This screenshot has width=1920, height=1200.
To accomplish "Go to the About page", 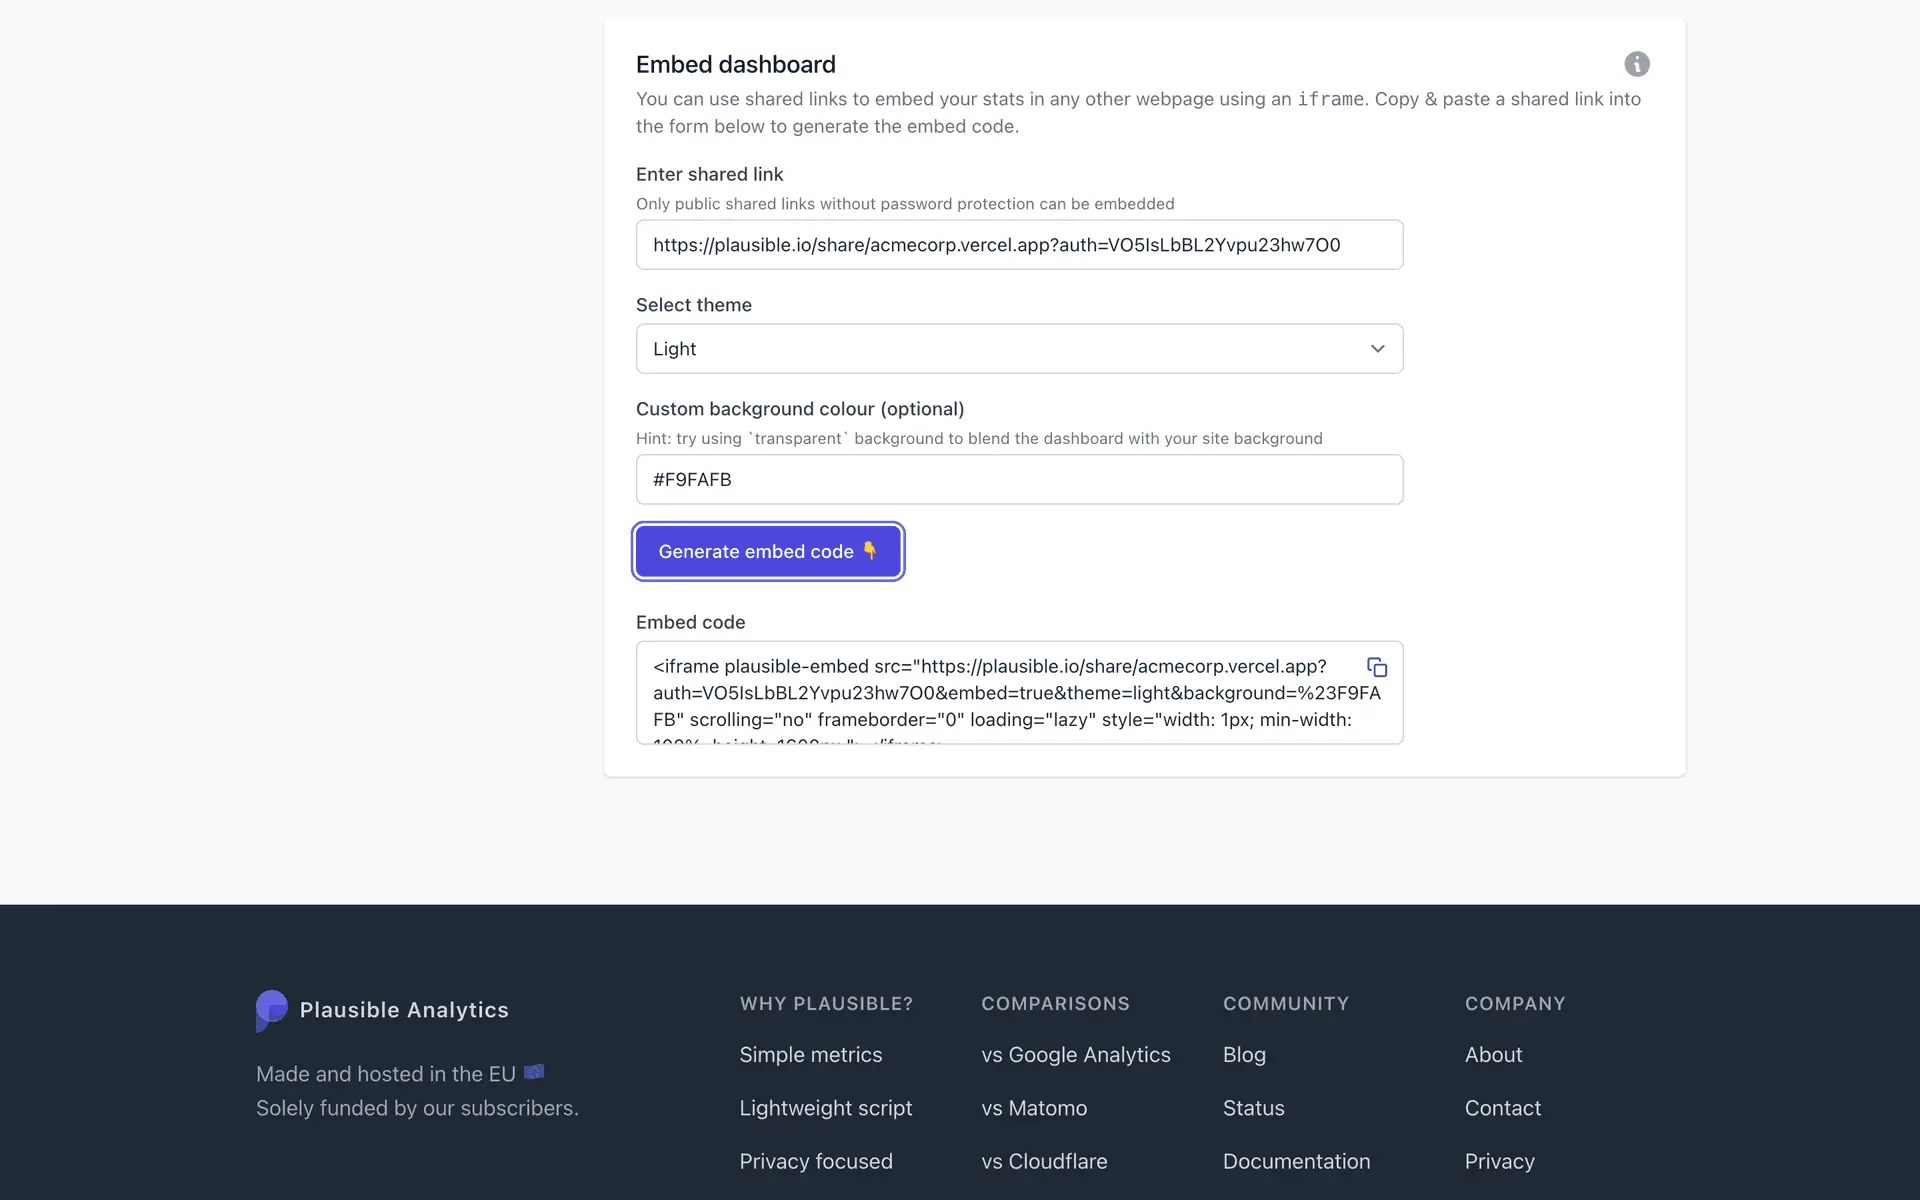I will [x=1493, y=1055].
